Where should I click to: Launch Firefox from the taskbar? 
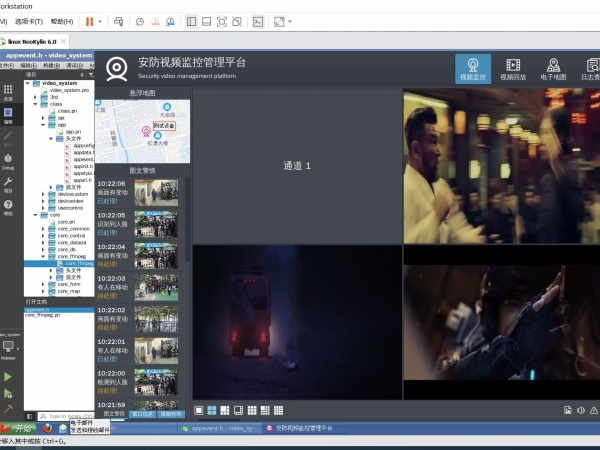48,428
